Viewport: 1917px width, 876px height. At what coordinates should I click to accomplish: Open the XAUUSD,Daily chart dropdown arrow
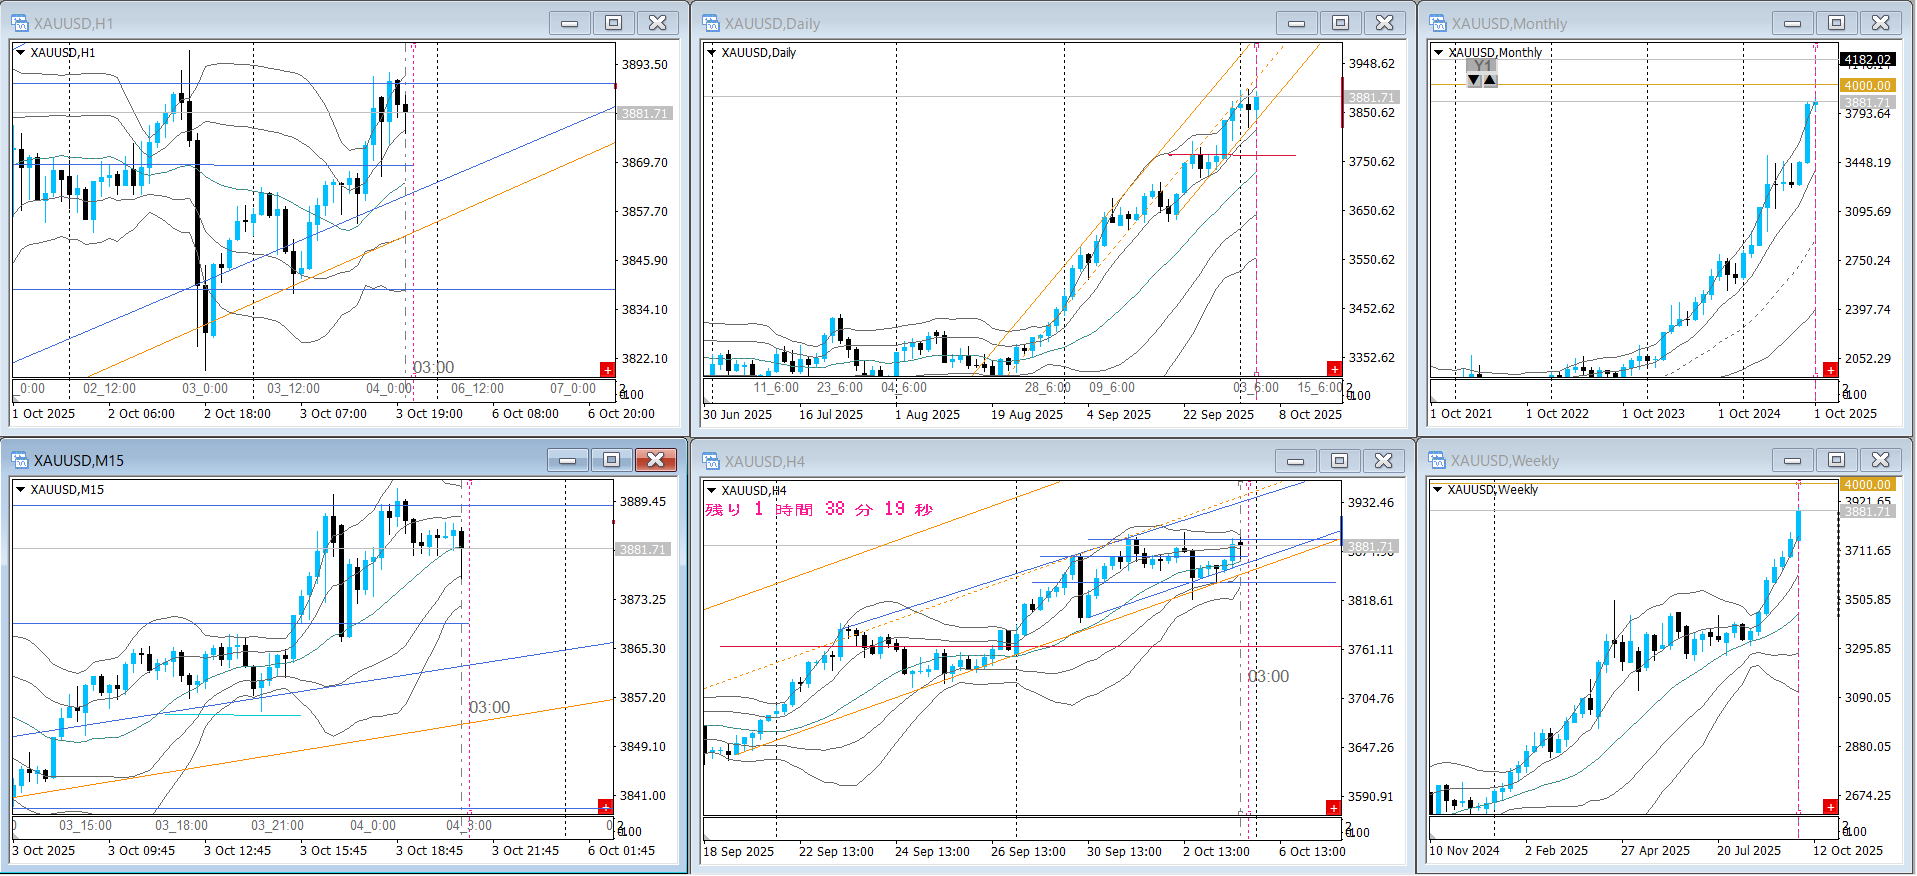tap(712, 52)
